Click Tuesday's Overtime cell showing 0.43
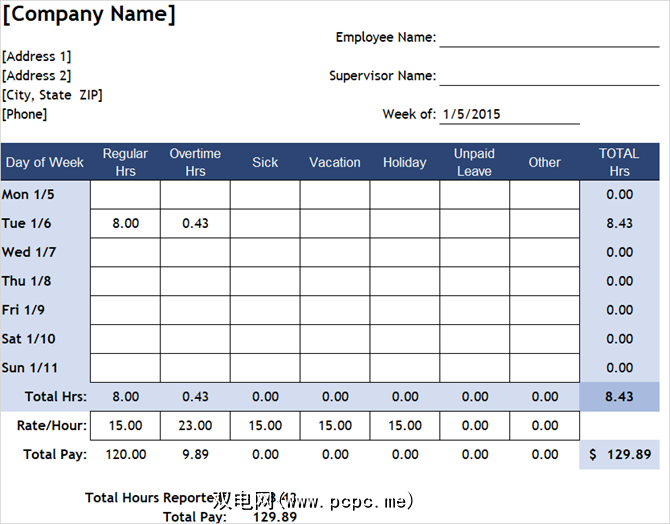The width and height of the screenshot is (670, 524). (195, 223)
